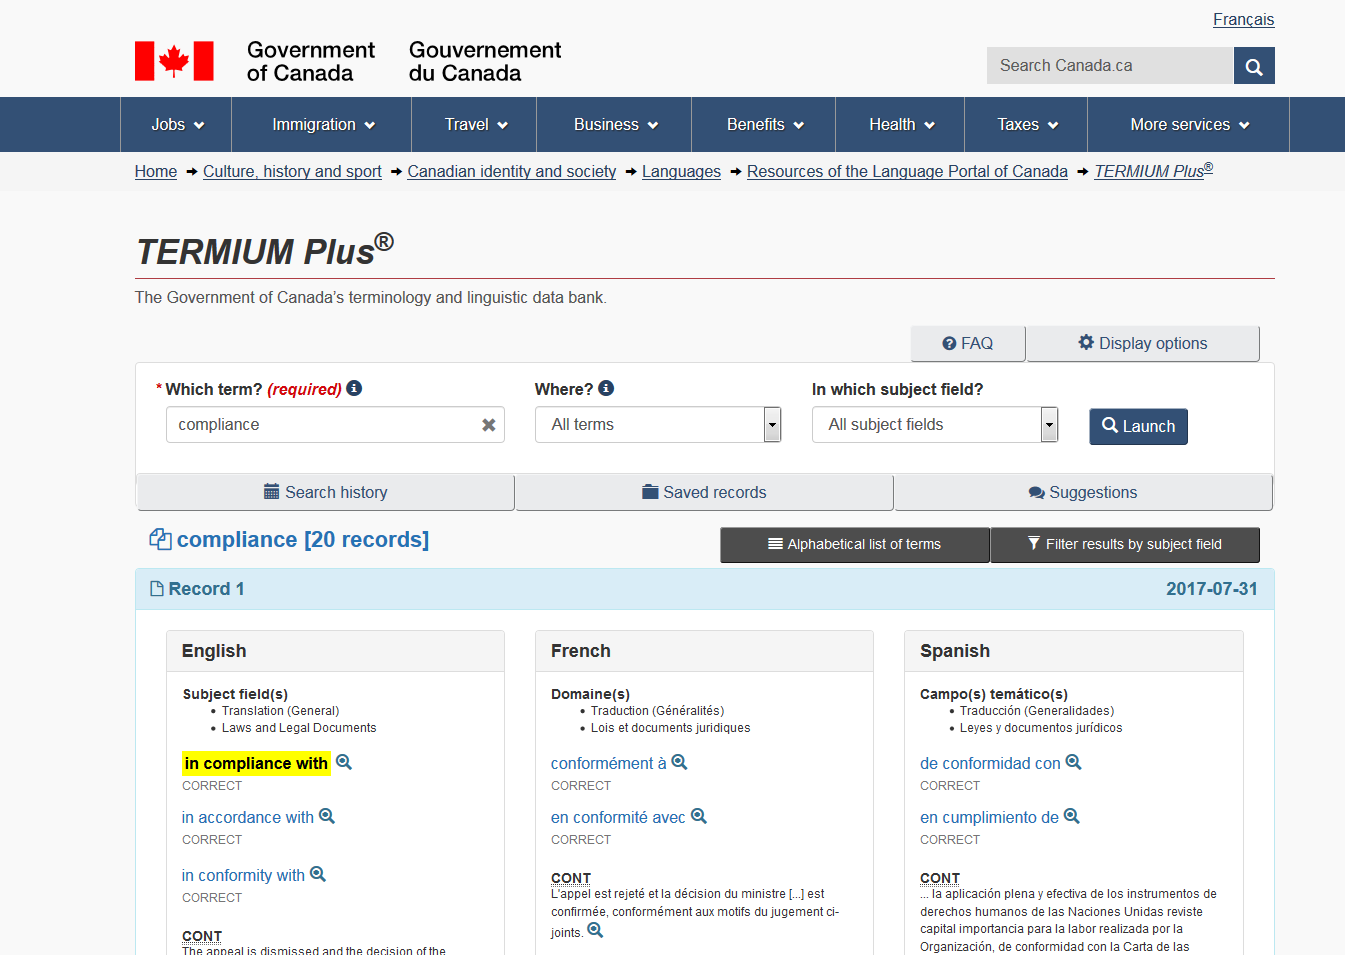
Task: Expand the Immigration menu
Action: (322, 125)
